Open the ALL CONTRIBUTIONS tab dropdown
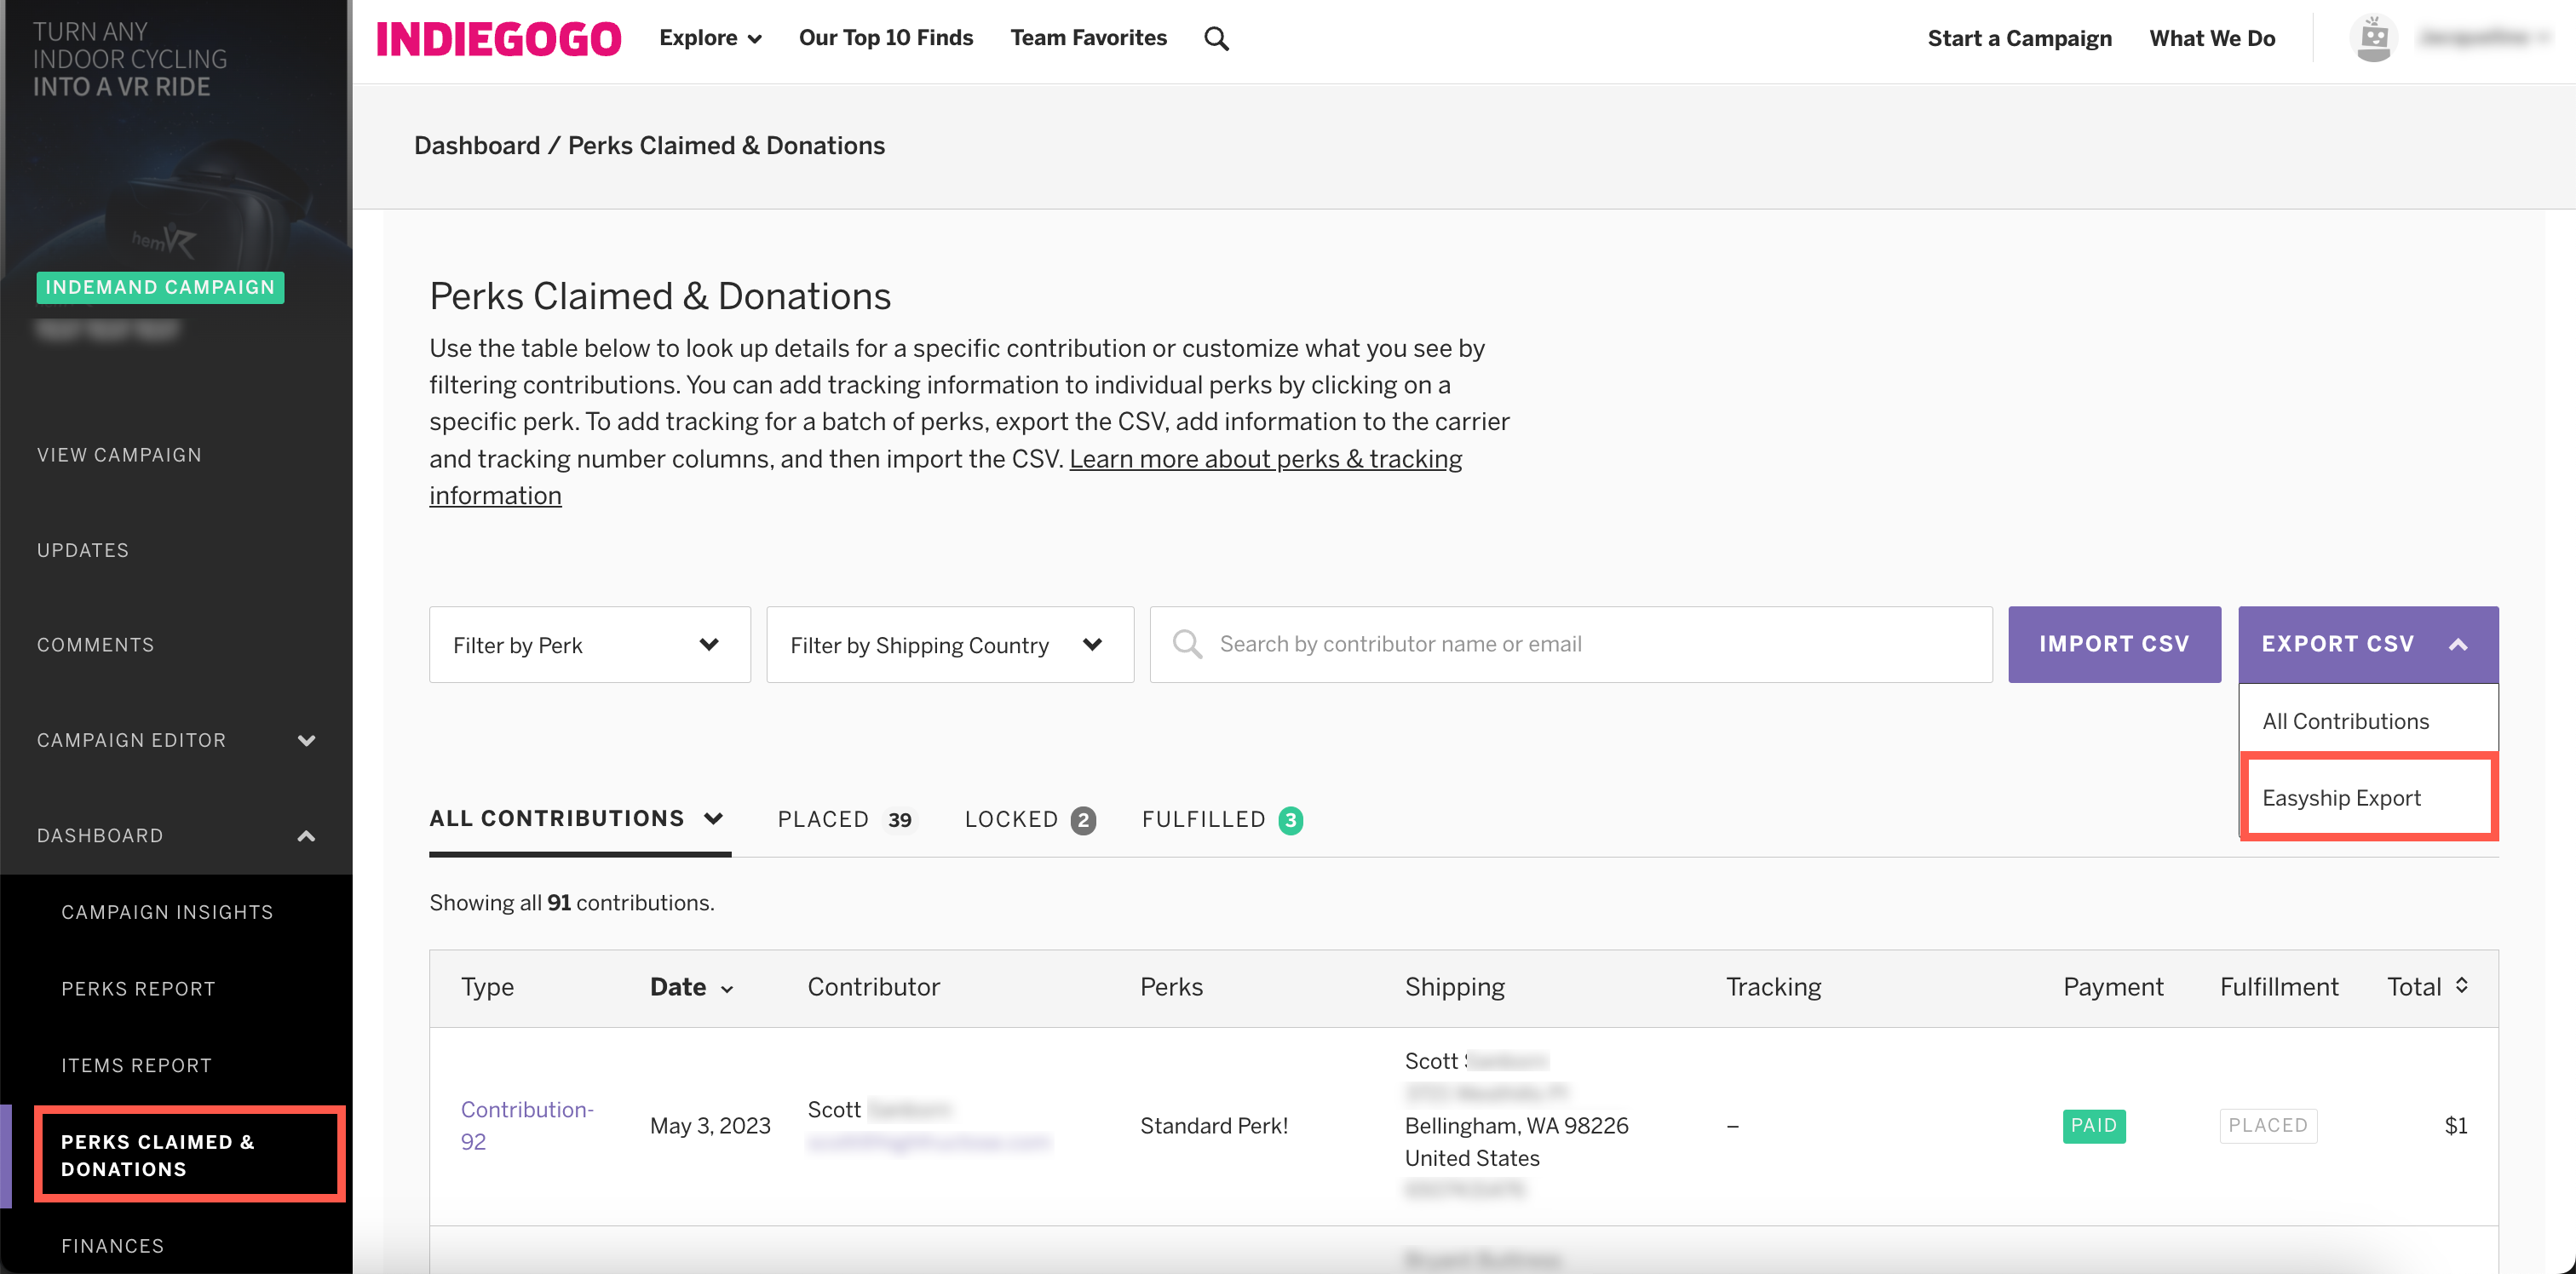This screenshot has width=2576, height=1274. [577, 818]
